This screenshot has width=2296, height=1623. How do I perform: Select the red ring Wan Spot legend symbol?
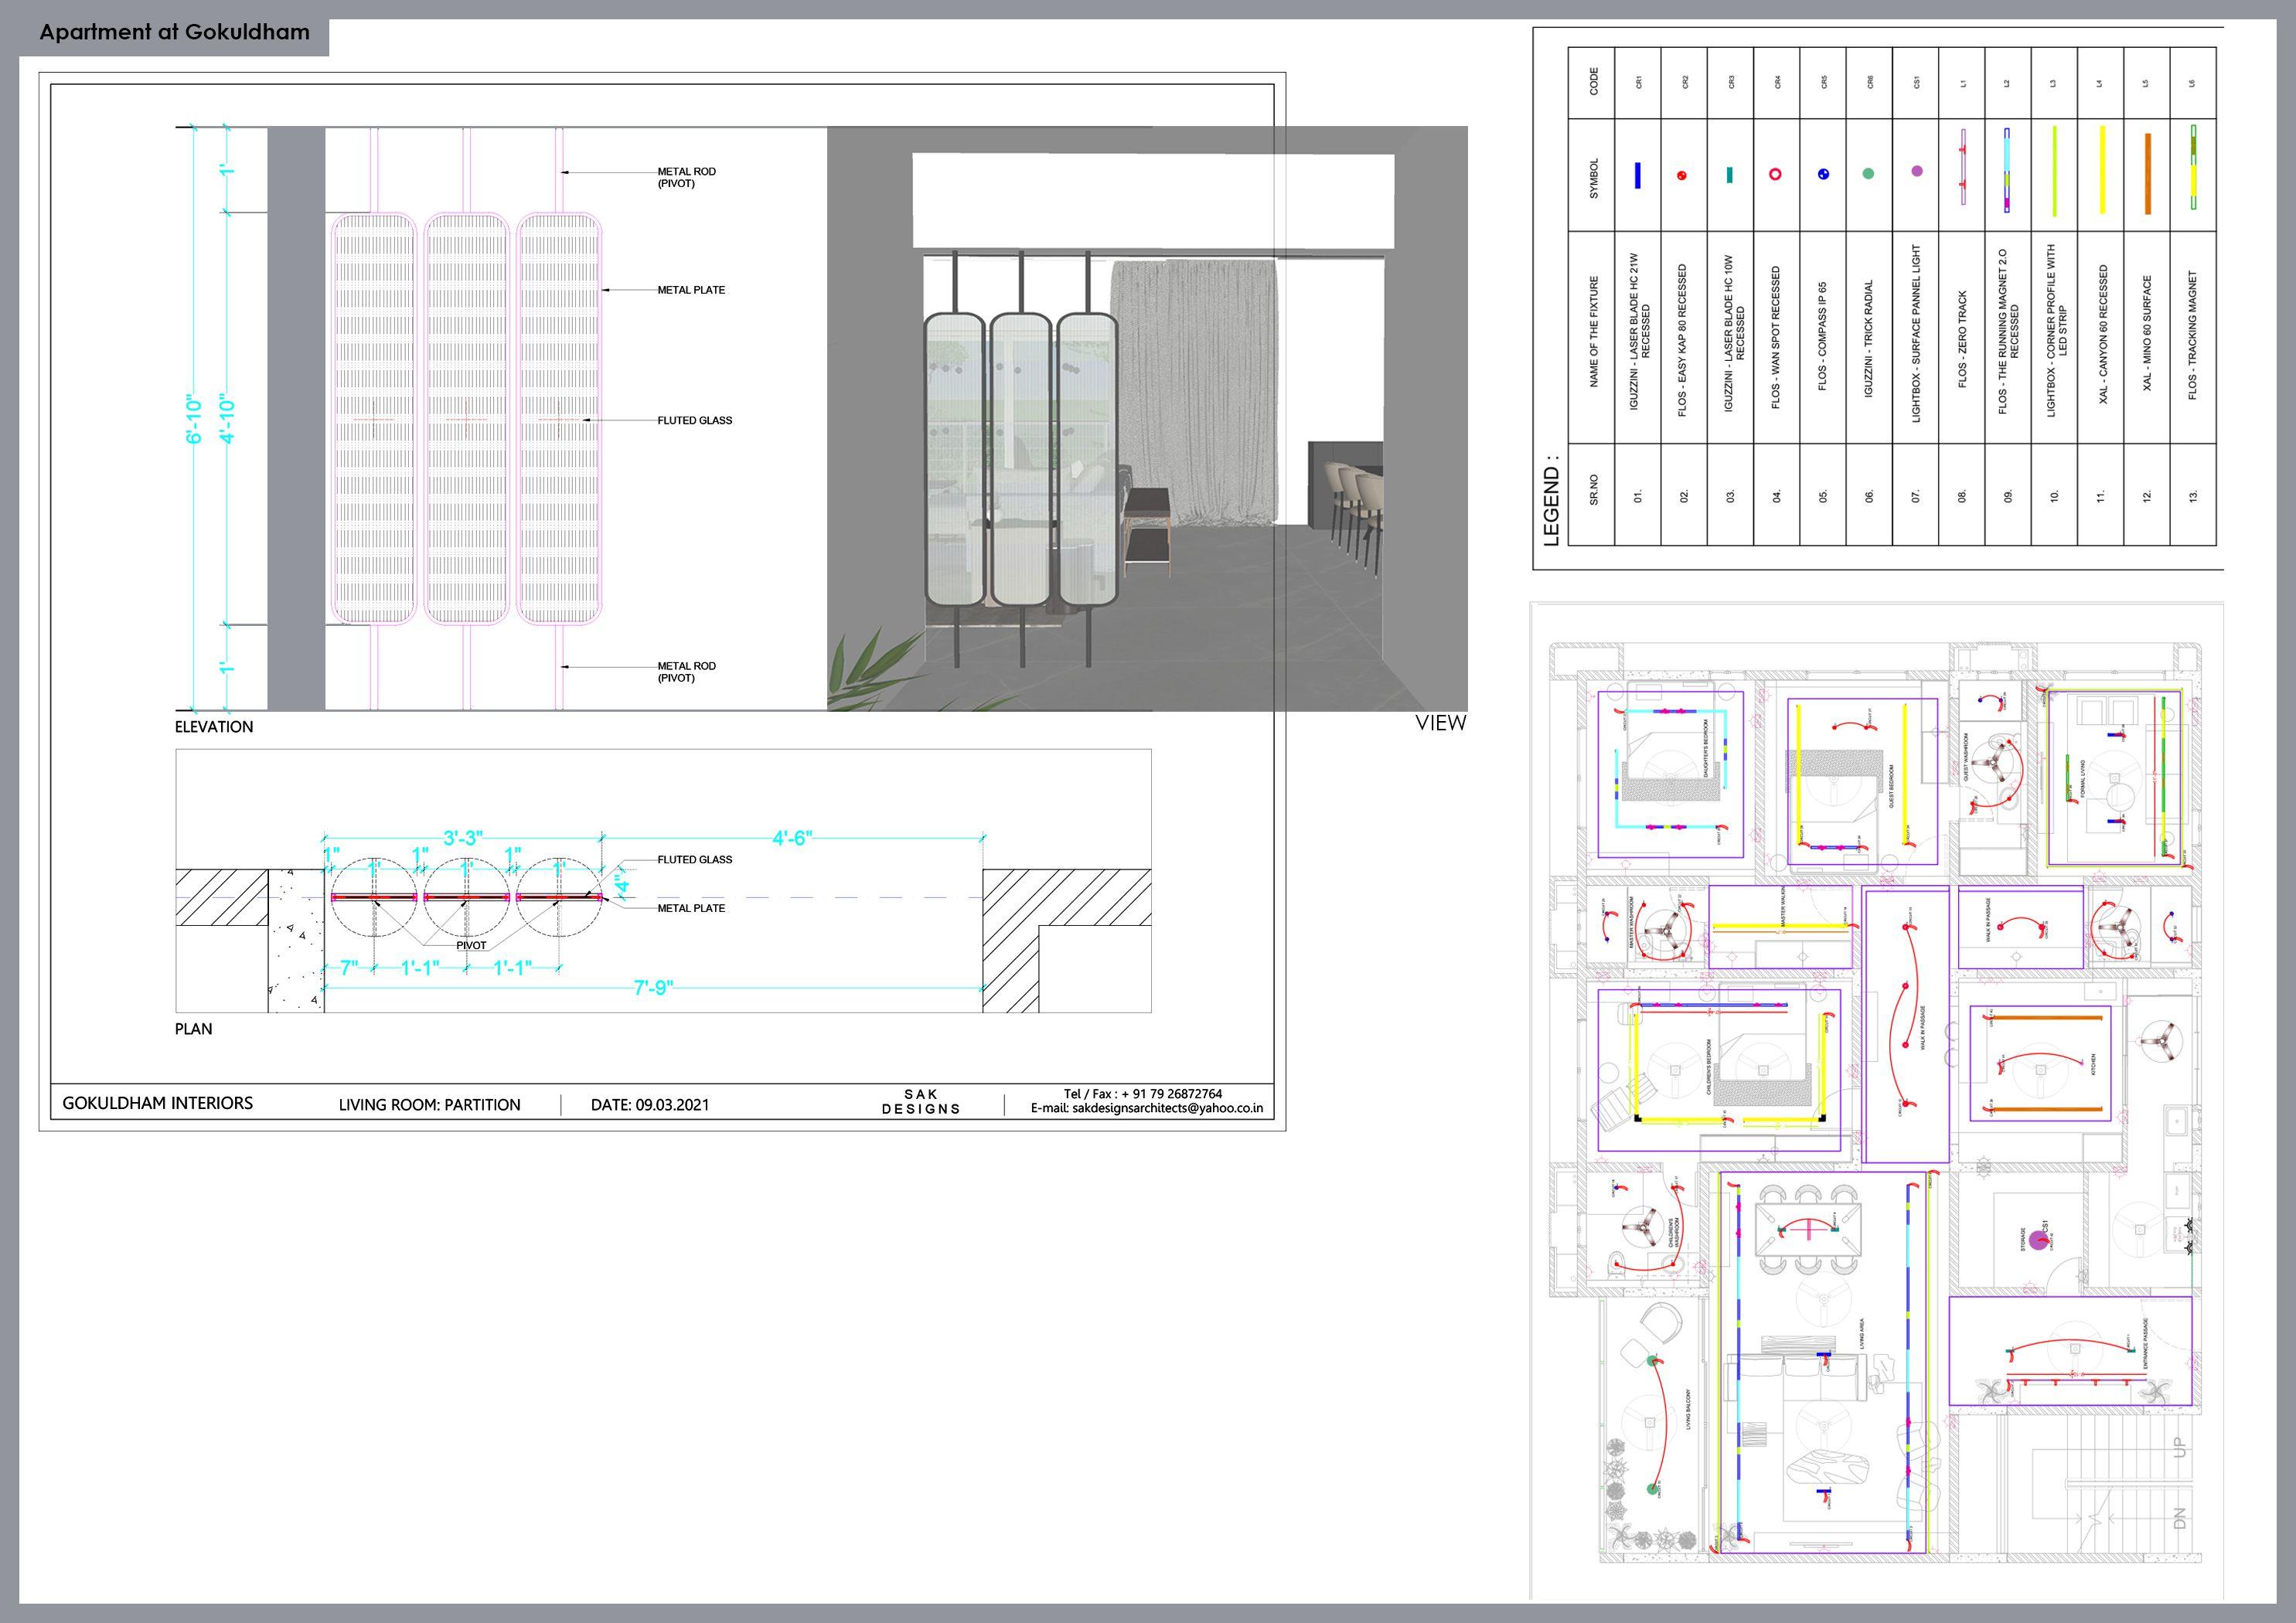pyautogui.click(x=1775, y=174)
